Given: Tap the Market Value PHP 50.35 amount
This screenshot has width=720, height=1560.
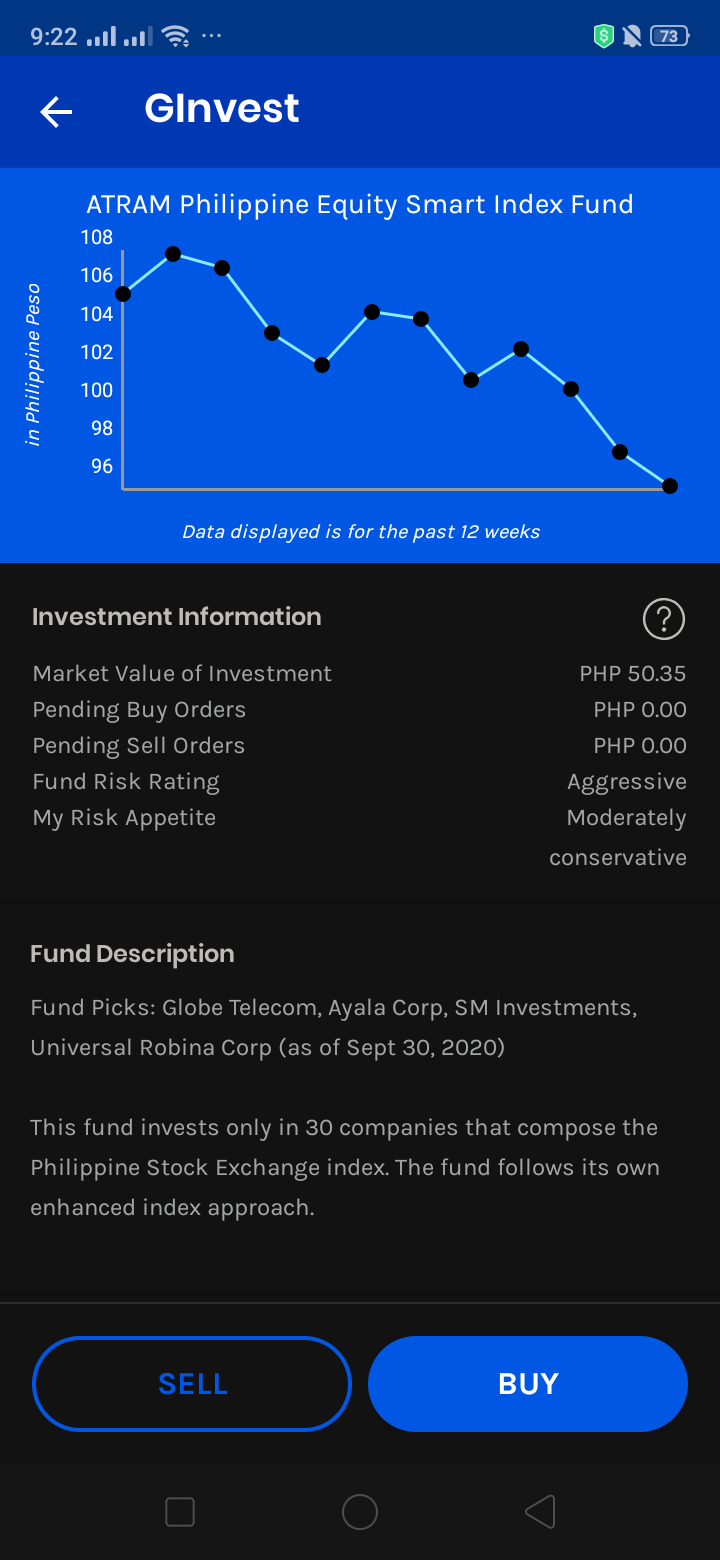Looking at the screenshot, I should (633, 674).
